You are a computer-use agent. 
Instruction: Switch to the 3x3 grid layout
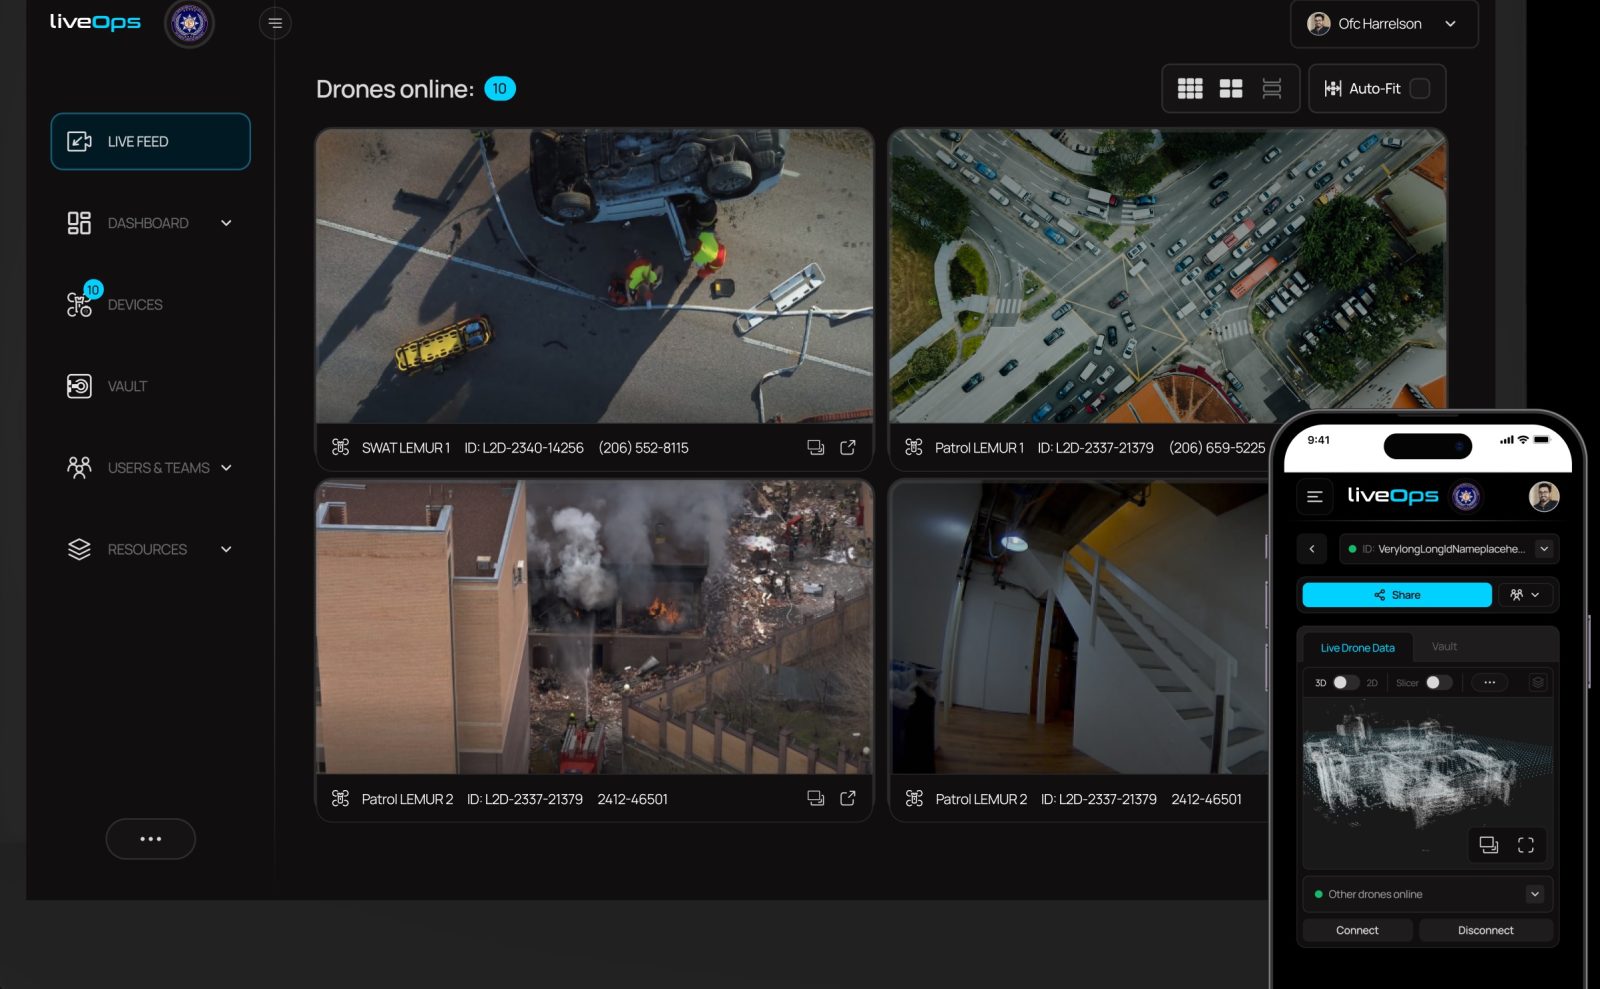1190,89
